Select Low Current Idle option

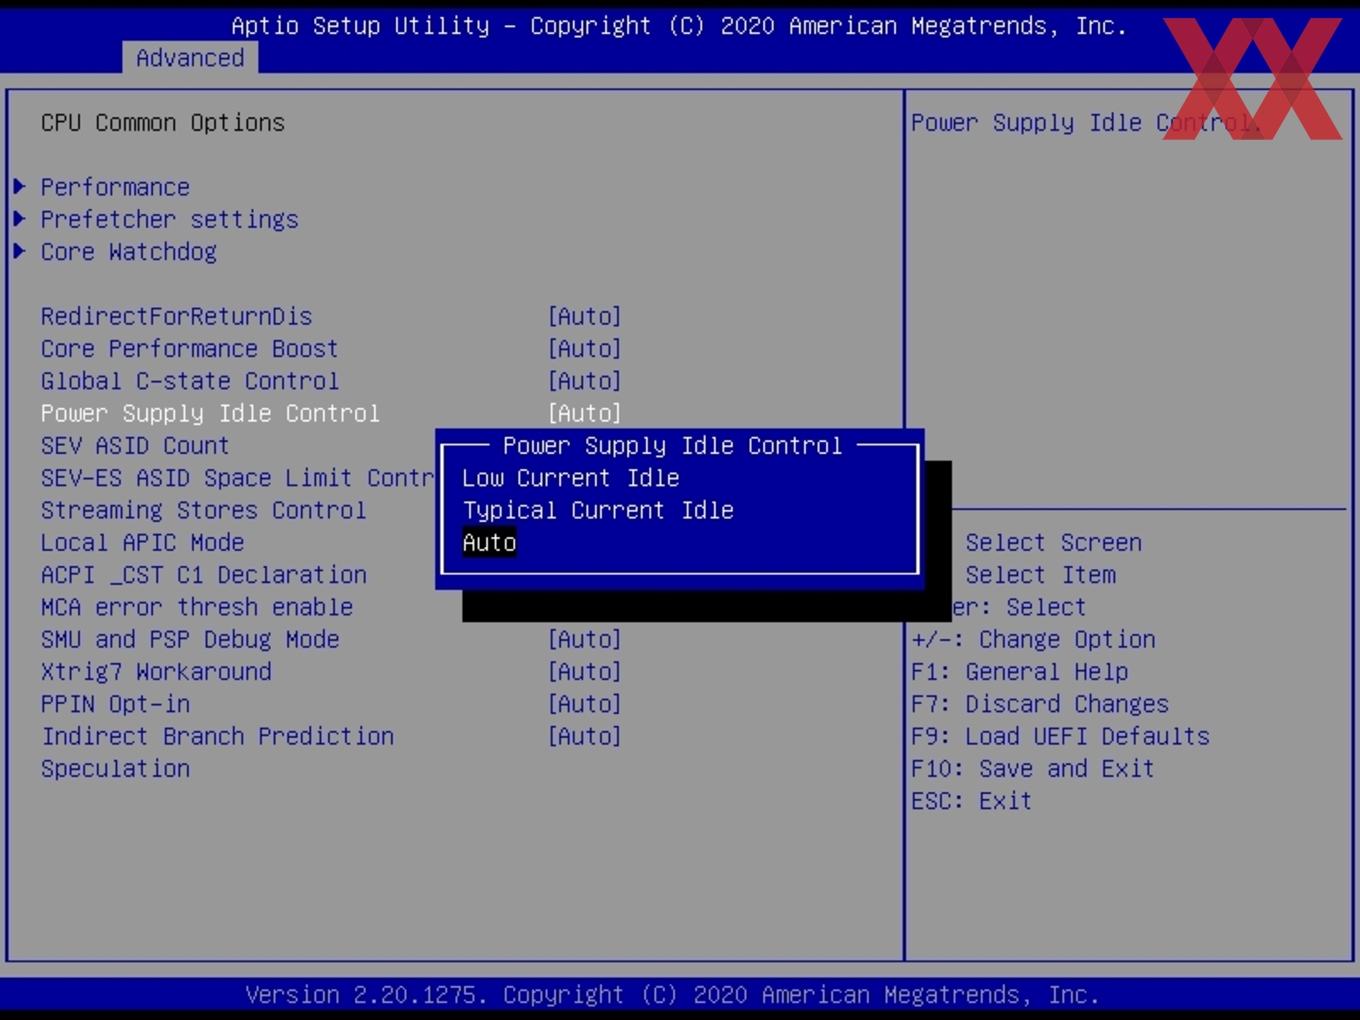[x=571, y=478]
